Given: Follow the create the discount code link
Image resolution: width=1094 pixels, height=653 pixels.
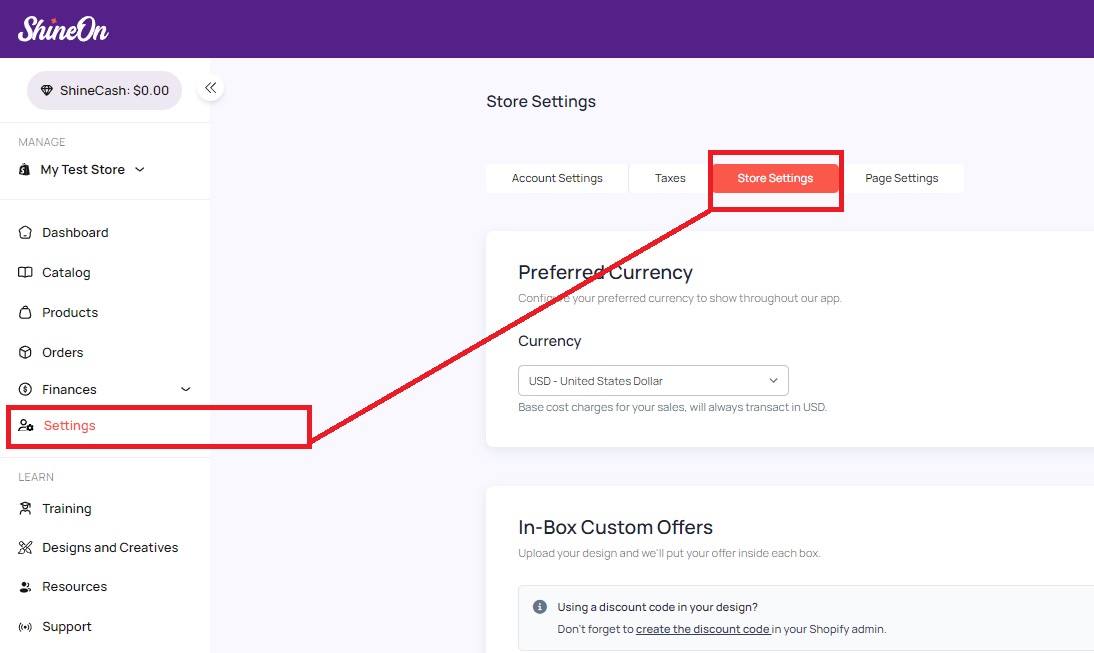Looking at the screenshot, I should (x=703, y=629).
